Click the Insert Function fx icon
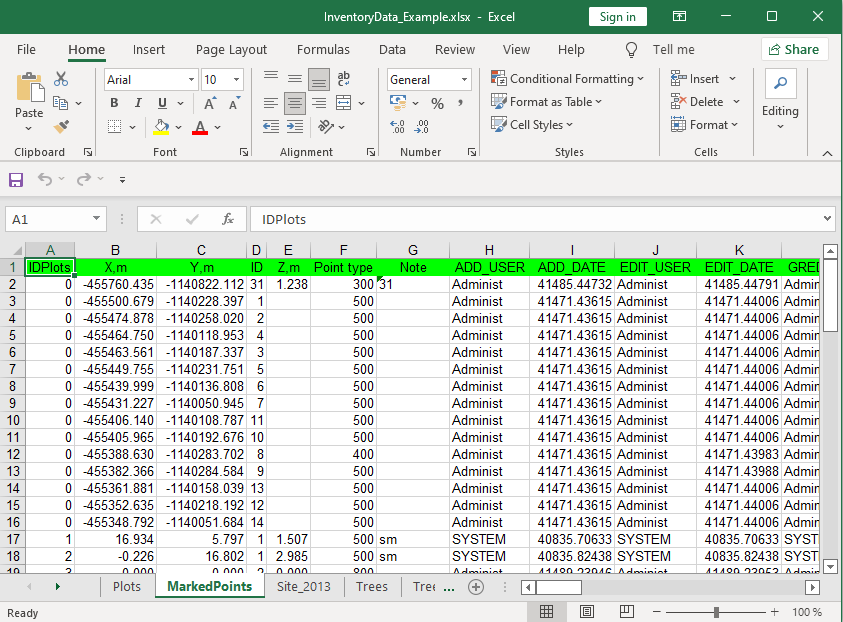This screenshot has width=843, height=622. (x=228, y=219)
